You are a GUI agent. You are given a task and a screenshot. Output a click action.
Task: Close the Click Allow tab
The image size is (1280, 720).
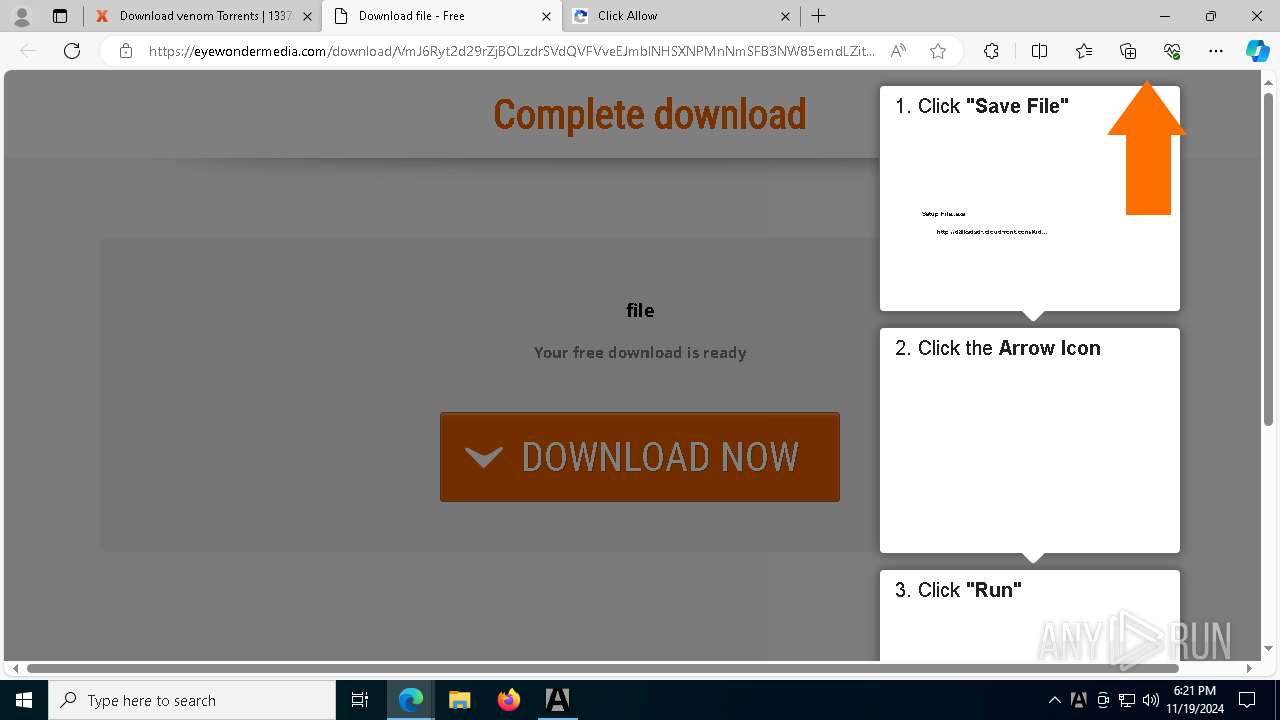[785, 16]
